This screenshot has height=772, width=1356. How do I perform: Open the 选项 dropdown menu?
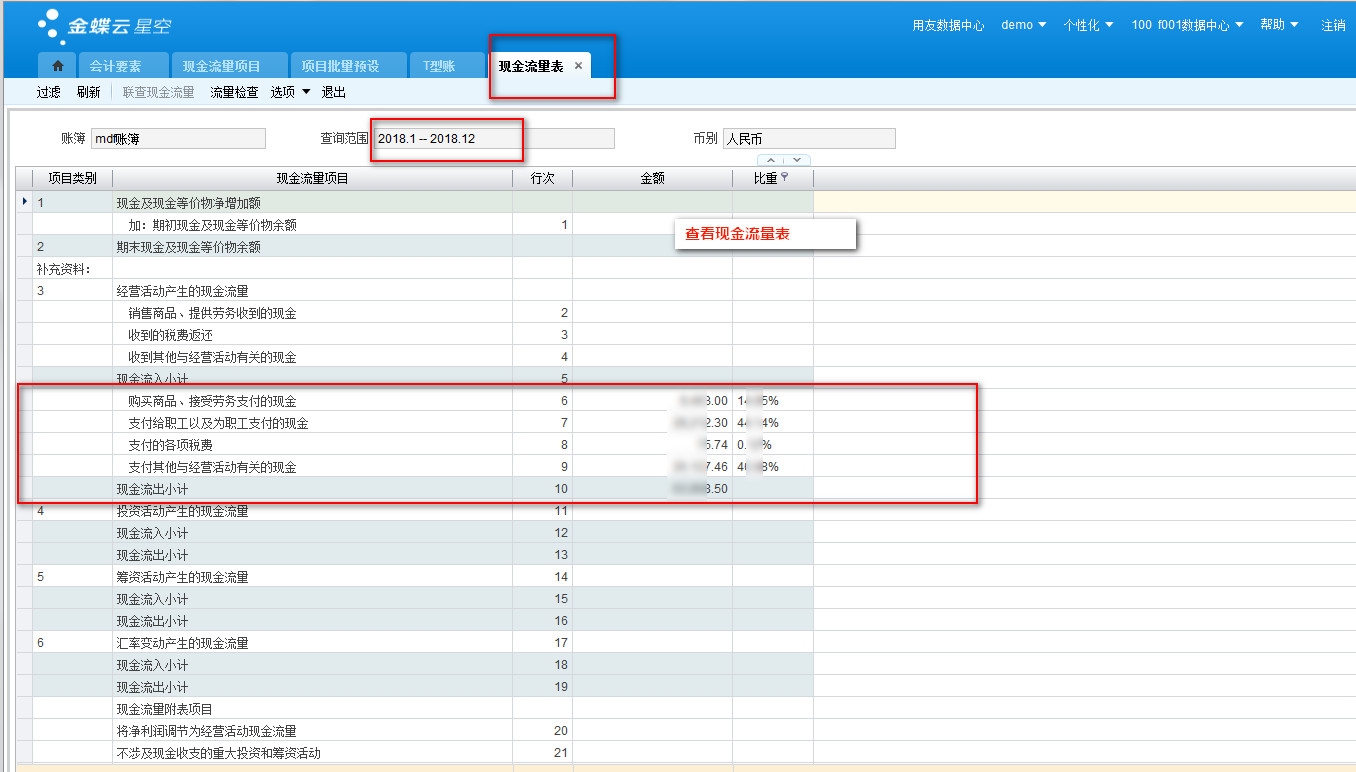point(290,92)
